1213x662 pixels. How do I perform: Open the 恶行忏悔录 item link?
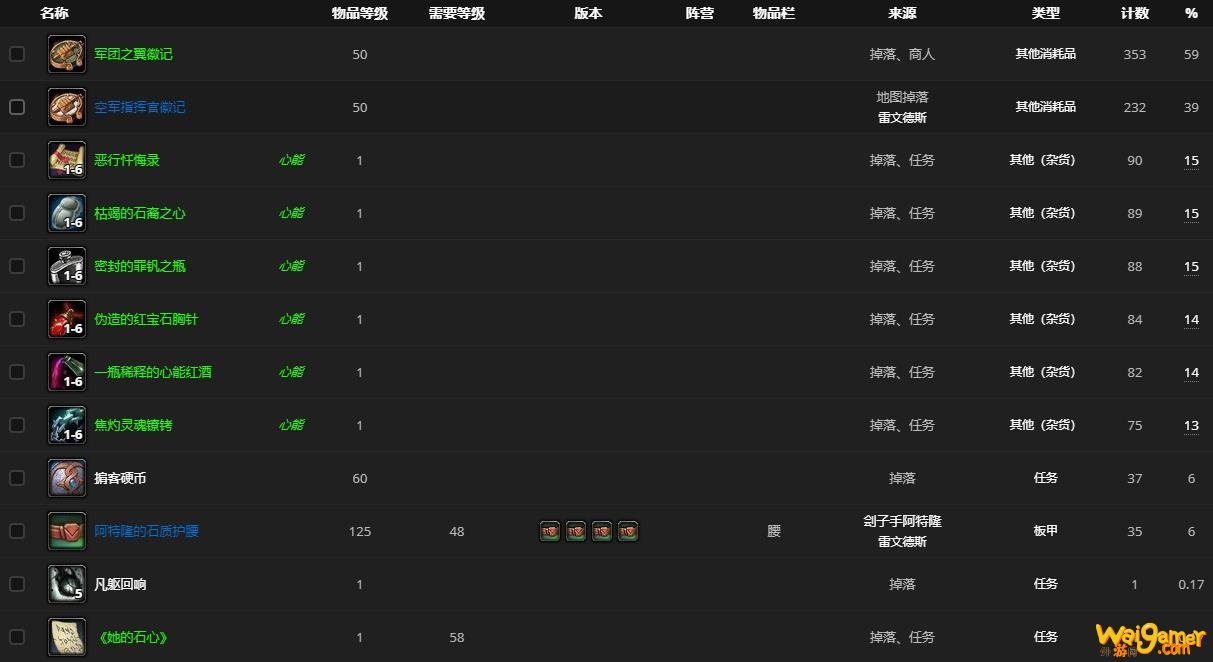click(127, 160)
